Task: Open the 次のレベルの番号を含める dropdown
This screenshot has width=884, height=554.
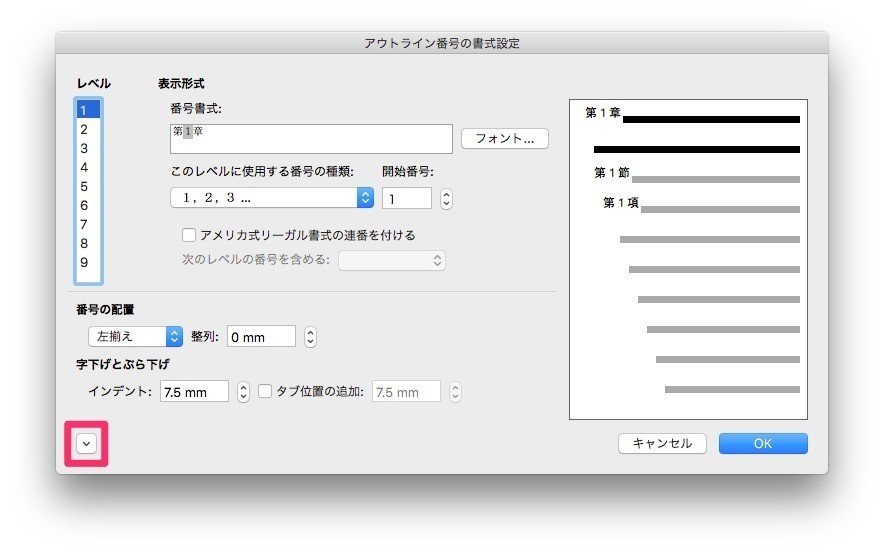Action: (392, 260)
